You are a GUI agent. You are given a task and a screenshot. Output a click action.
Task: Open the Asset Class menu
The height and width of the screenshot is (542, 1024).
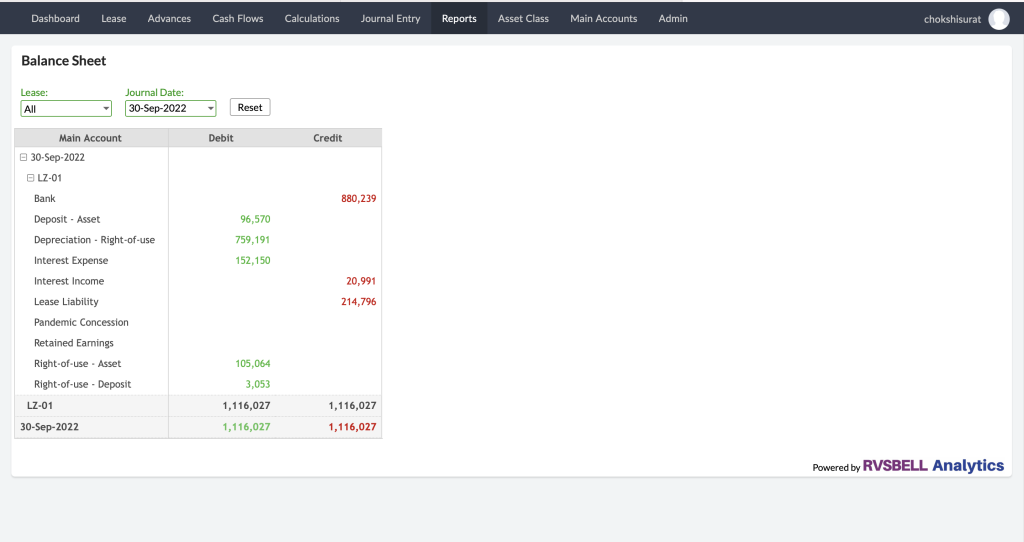[523, 19]
